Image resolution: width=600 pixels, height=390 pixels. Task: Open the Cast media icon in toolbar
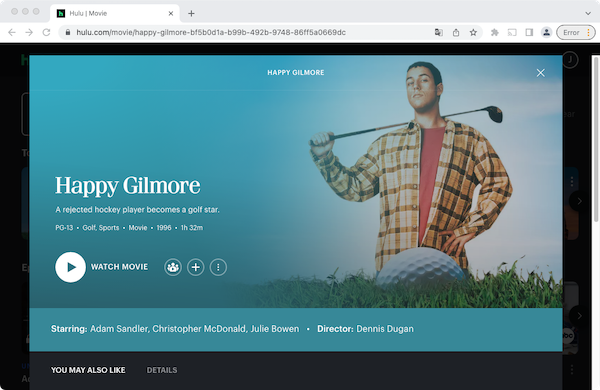pos(512,33)
